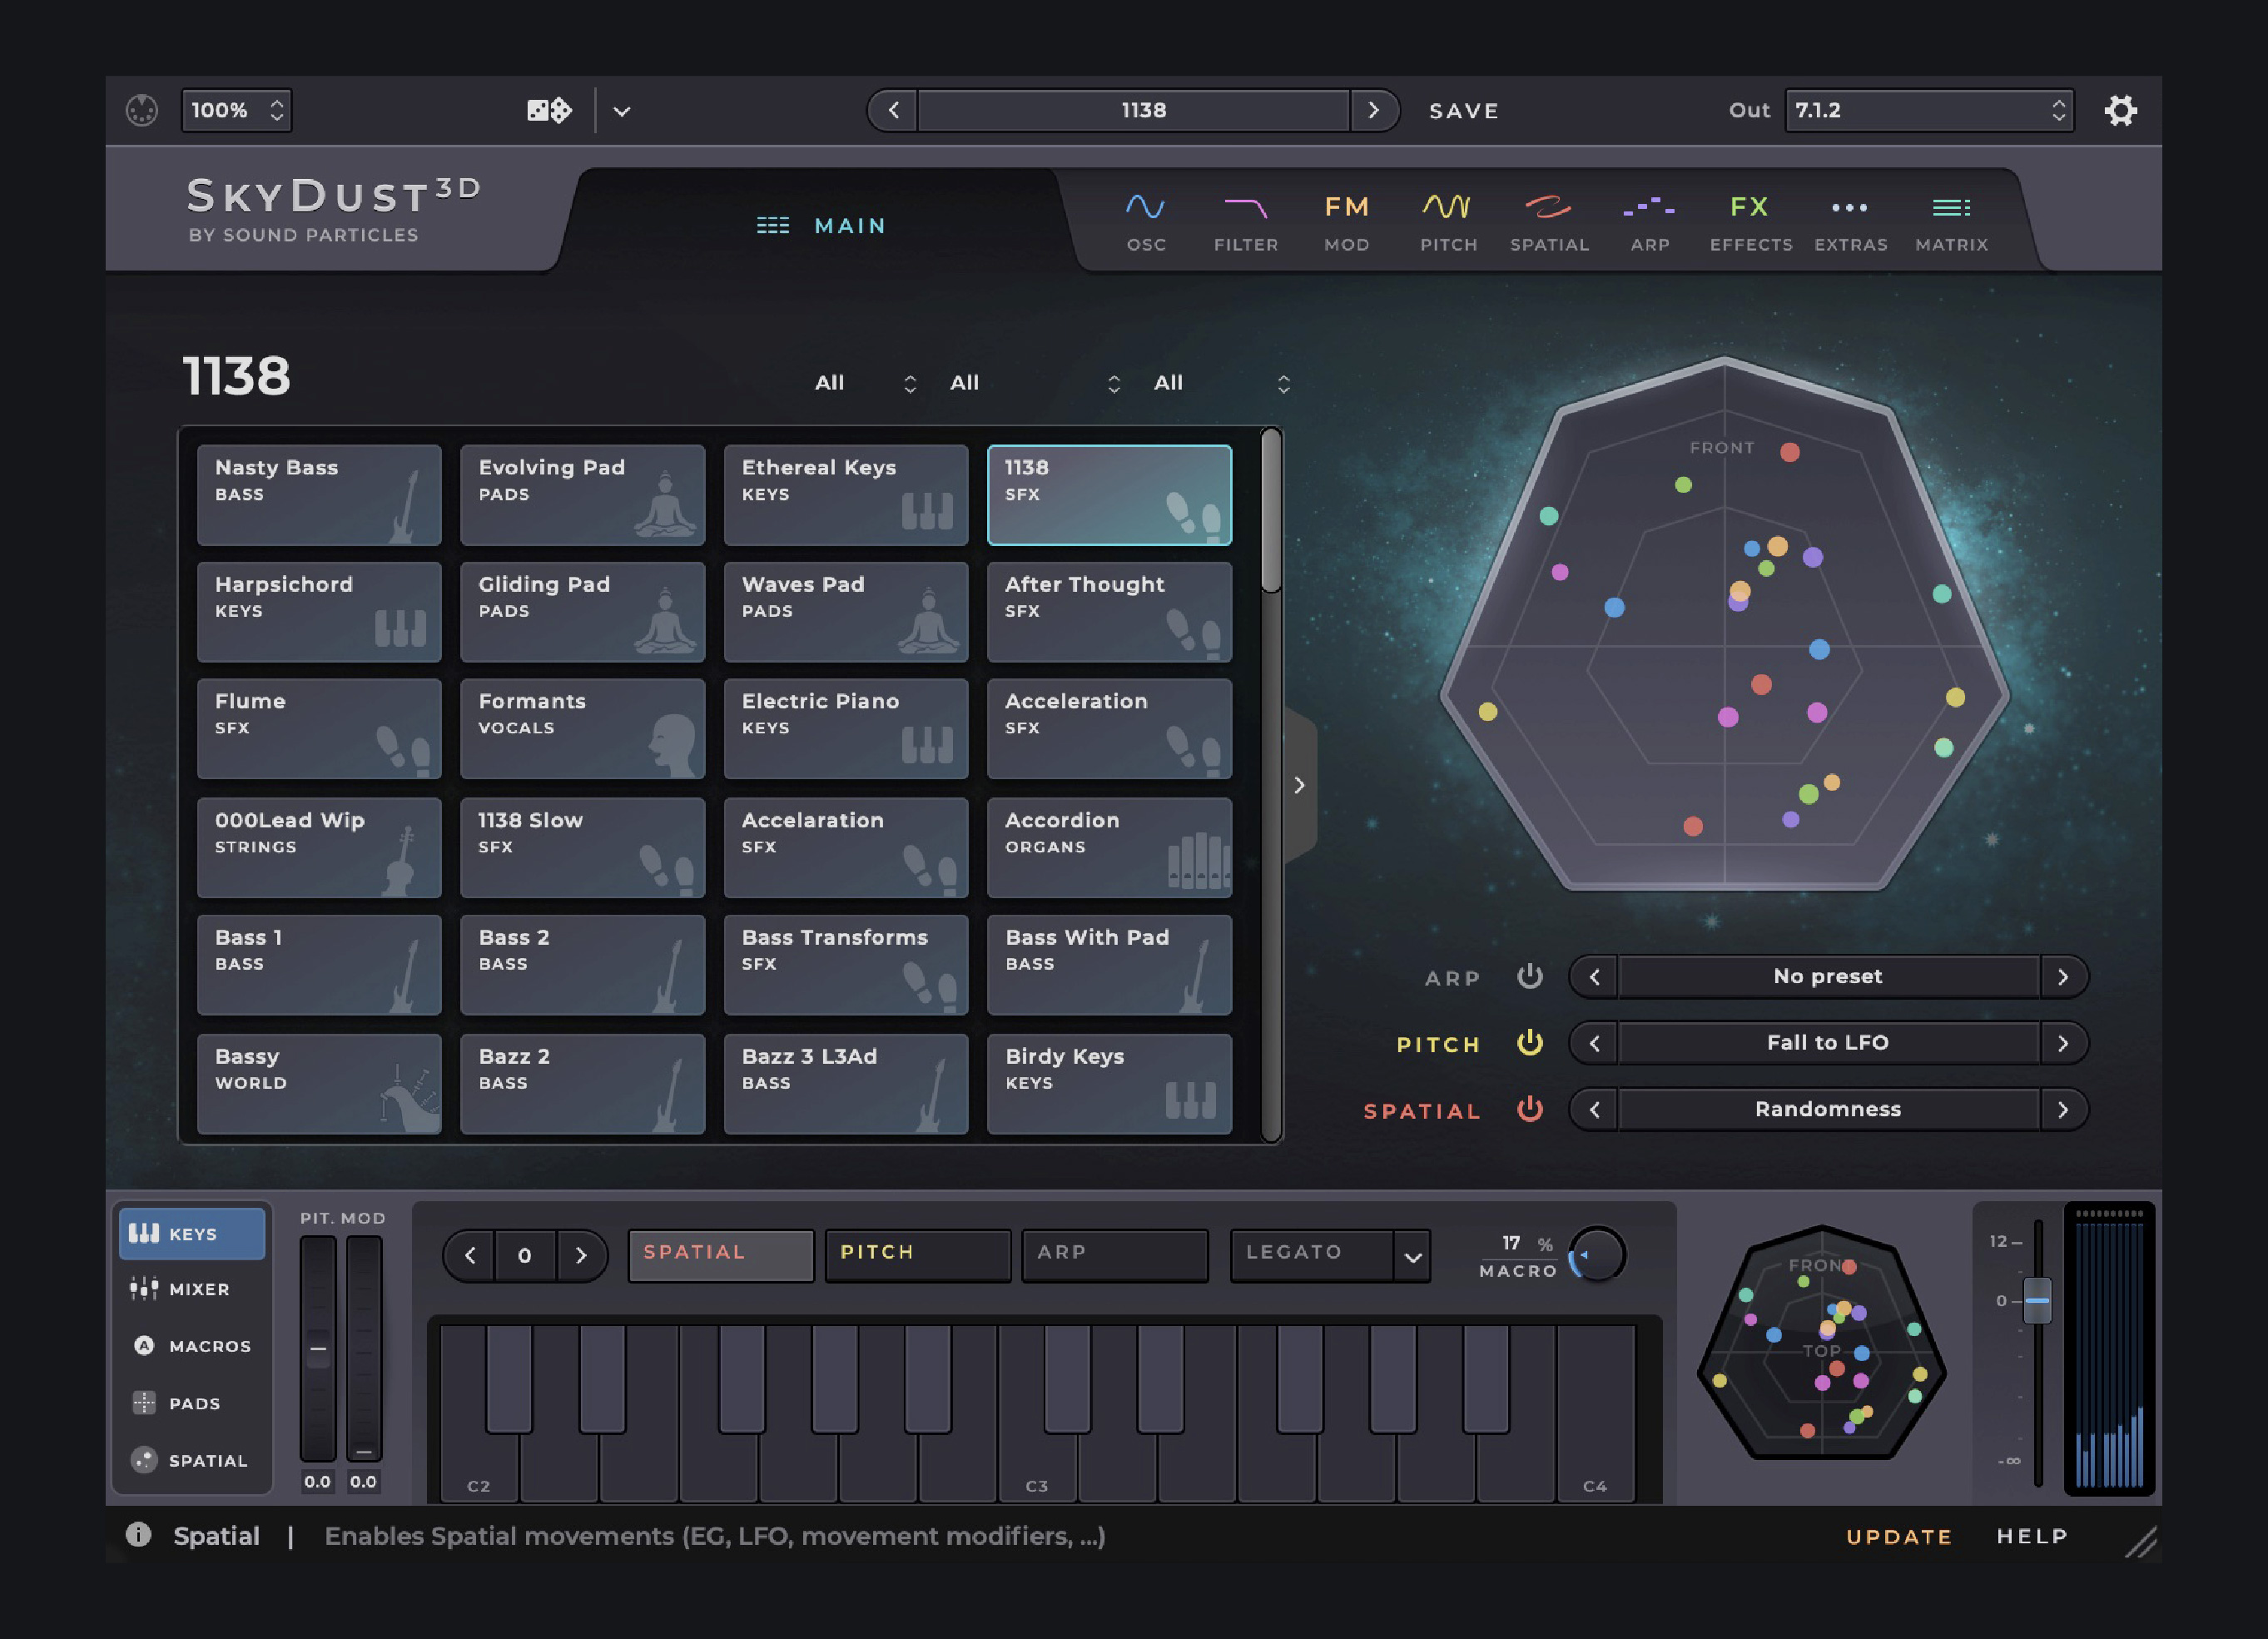Show the MIXER panel
This screenshot has height=1639, width=2268.
[191, 1289]
